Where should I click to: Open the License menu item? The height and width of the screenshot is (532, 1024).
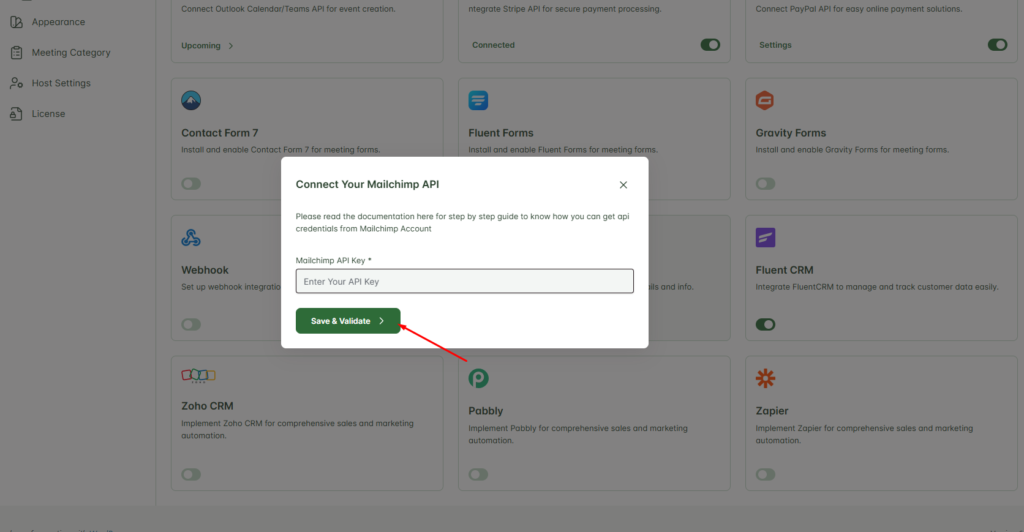point(48,114)
